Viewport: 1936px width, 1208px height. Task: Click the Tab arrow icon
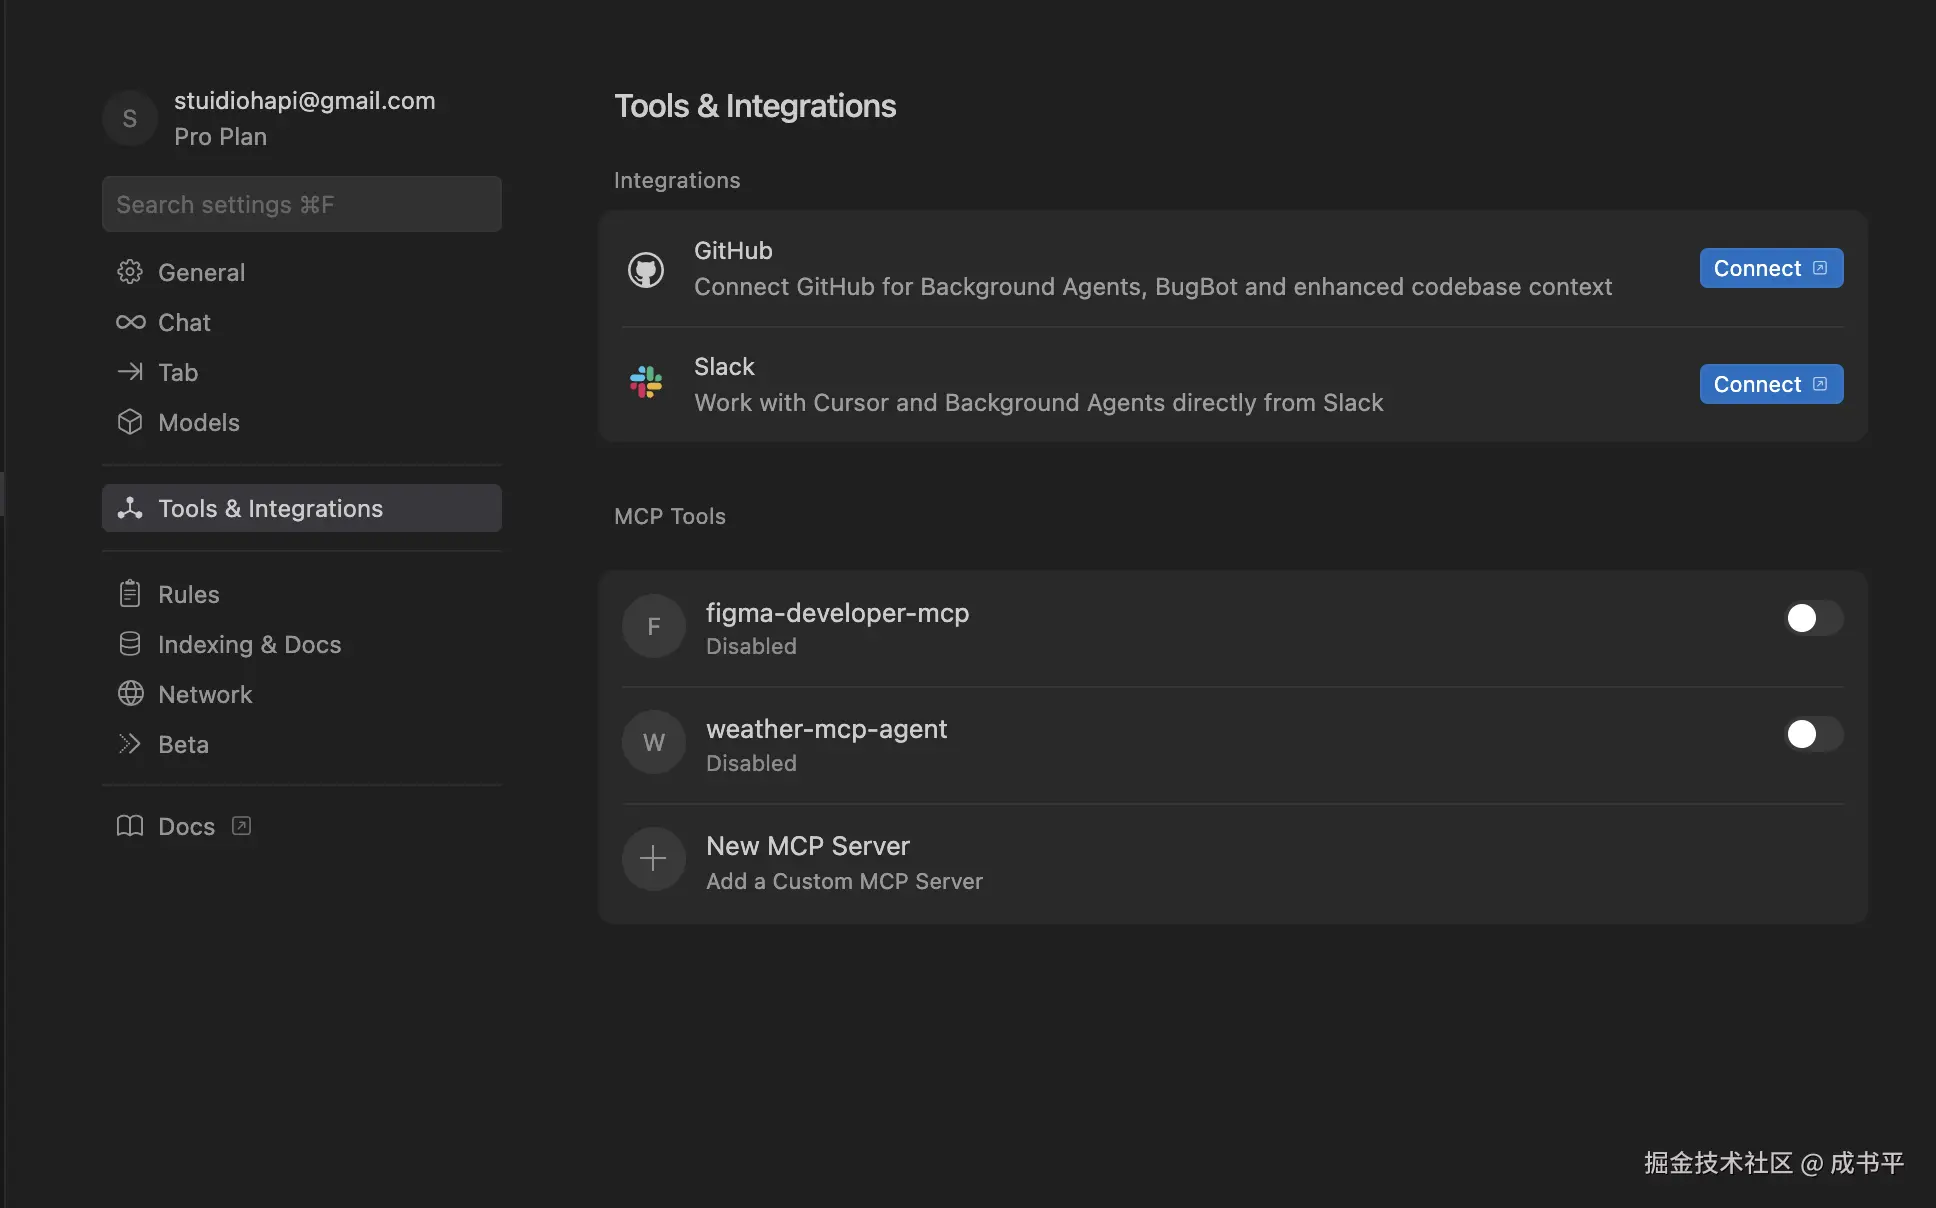(130, 372)
